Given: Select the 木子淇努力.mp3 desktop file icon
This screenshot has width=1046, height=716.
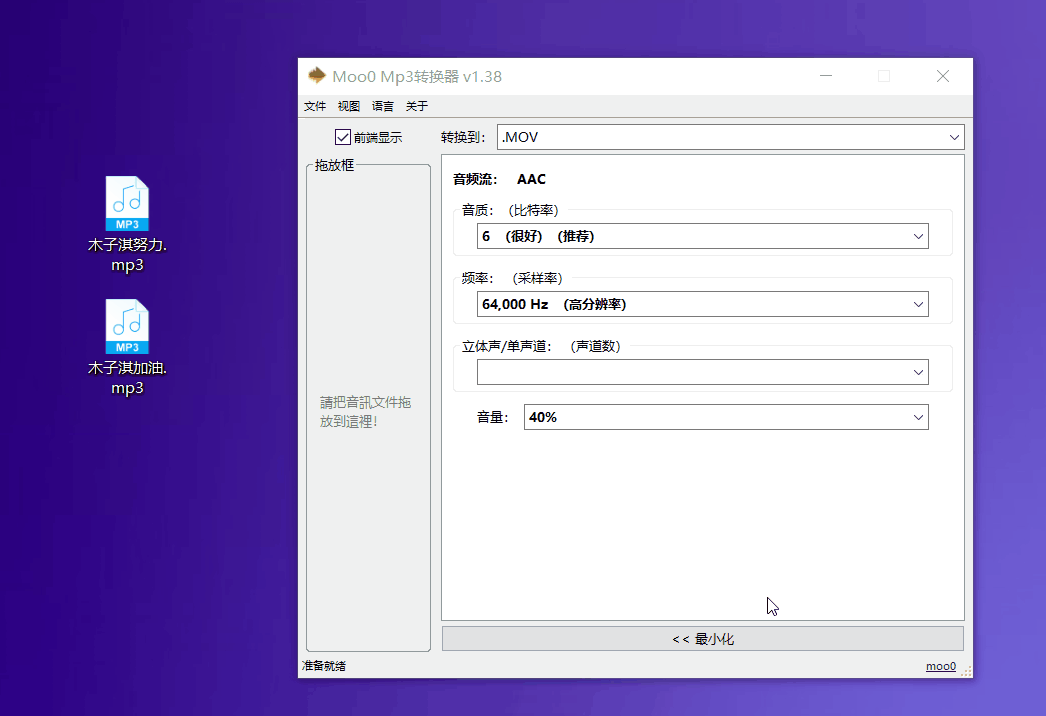Looking at the screenshot, I should click(x=127, y=224).
